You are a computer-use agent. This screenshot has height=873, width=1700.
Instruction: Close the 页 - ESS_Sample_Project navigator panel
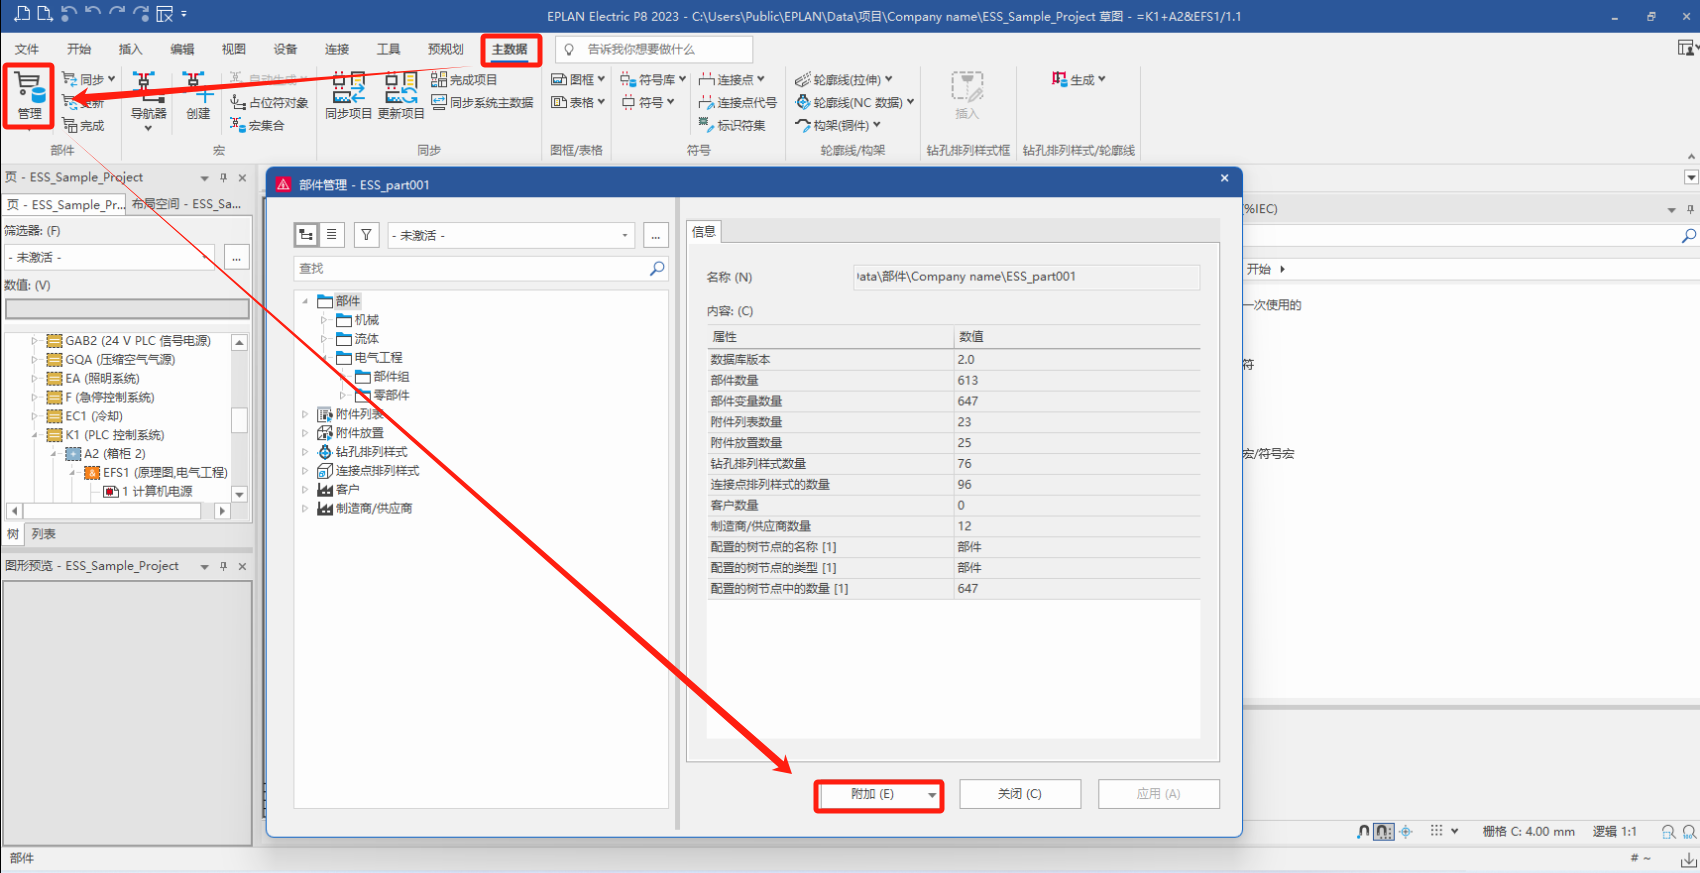pyautogui.click(x=242, y=177)
